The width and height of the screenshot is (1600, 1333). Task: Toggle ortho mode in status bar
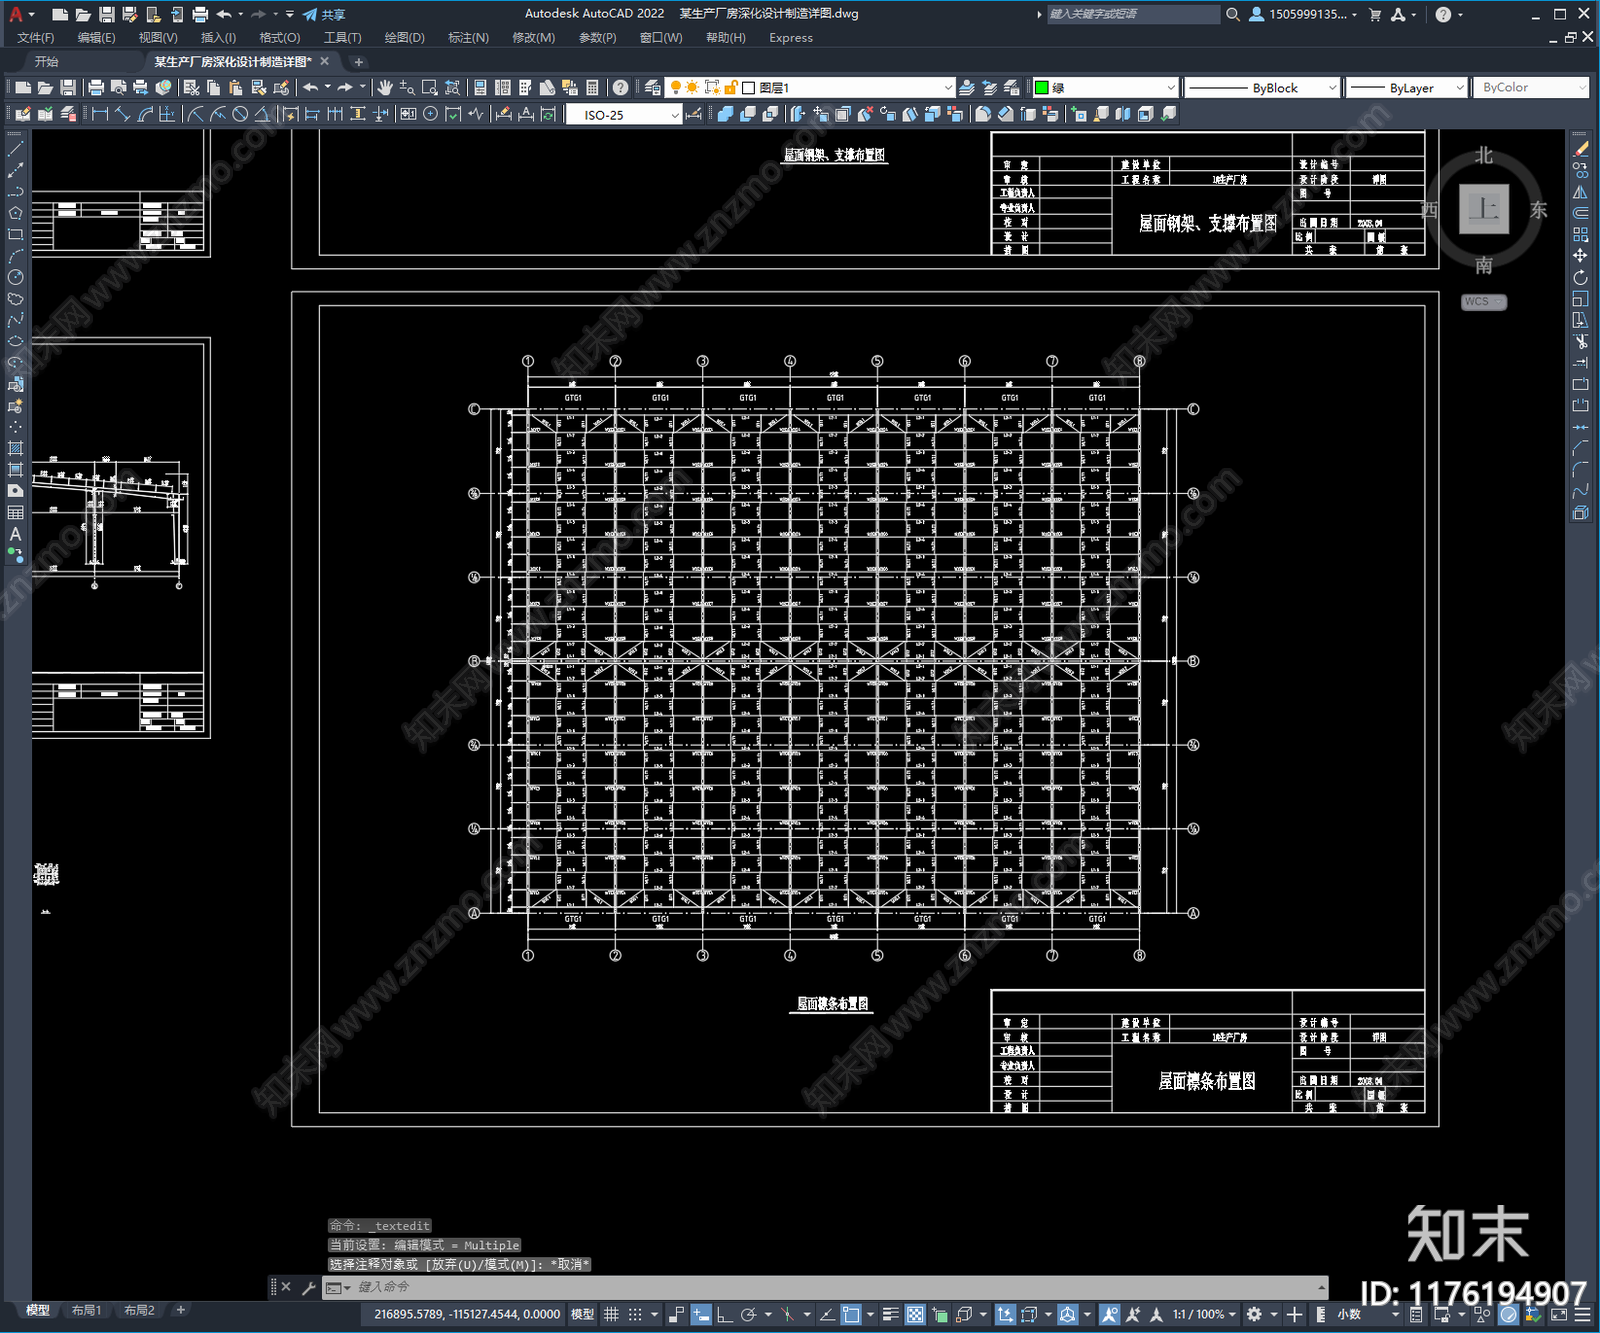click(x=724, y=1314)
